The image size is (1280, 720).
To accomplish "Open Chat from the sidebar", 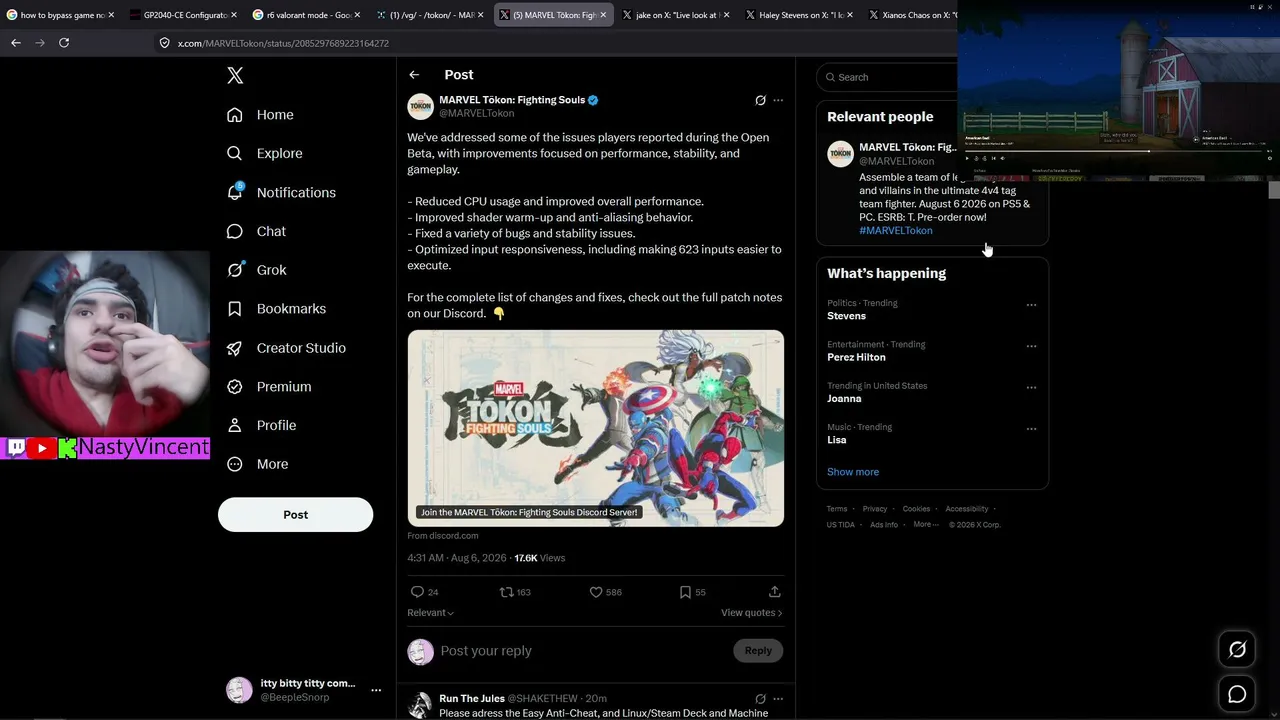I will pyautogui.click(x=256, y=231).
